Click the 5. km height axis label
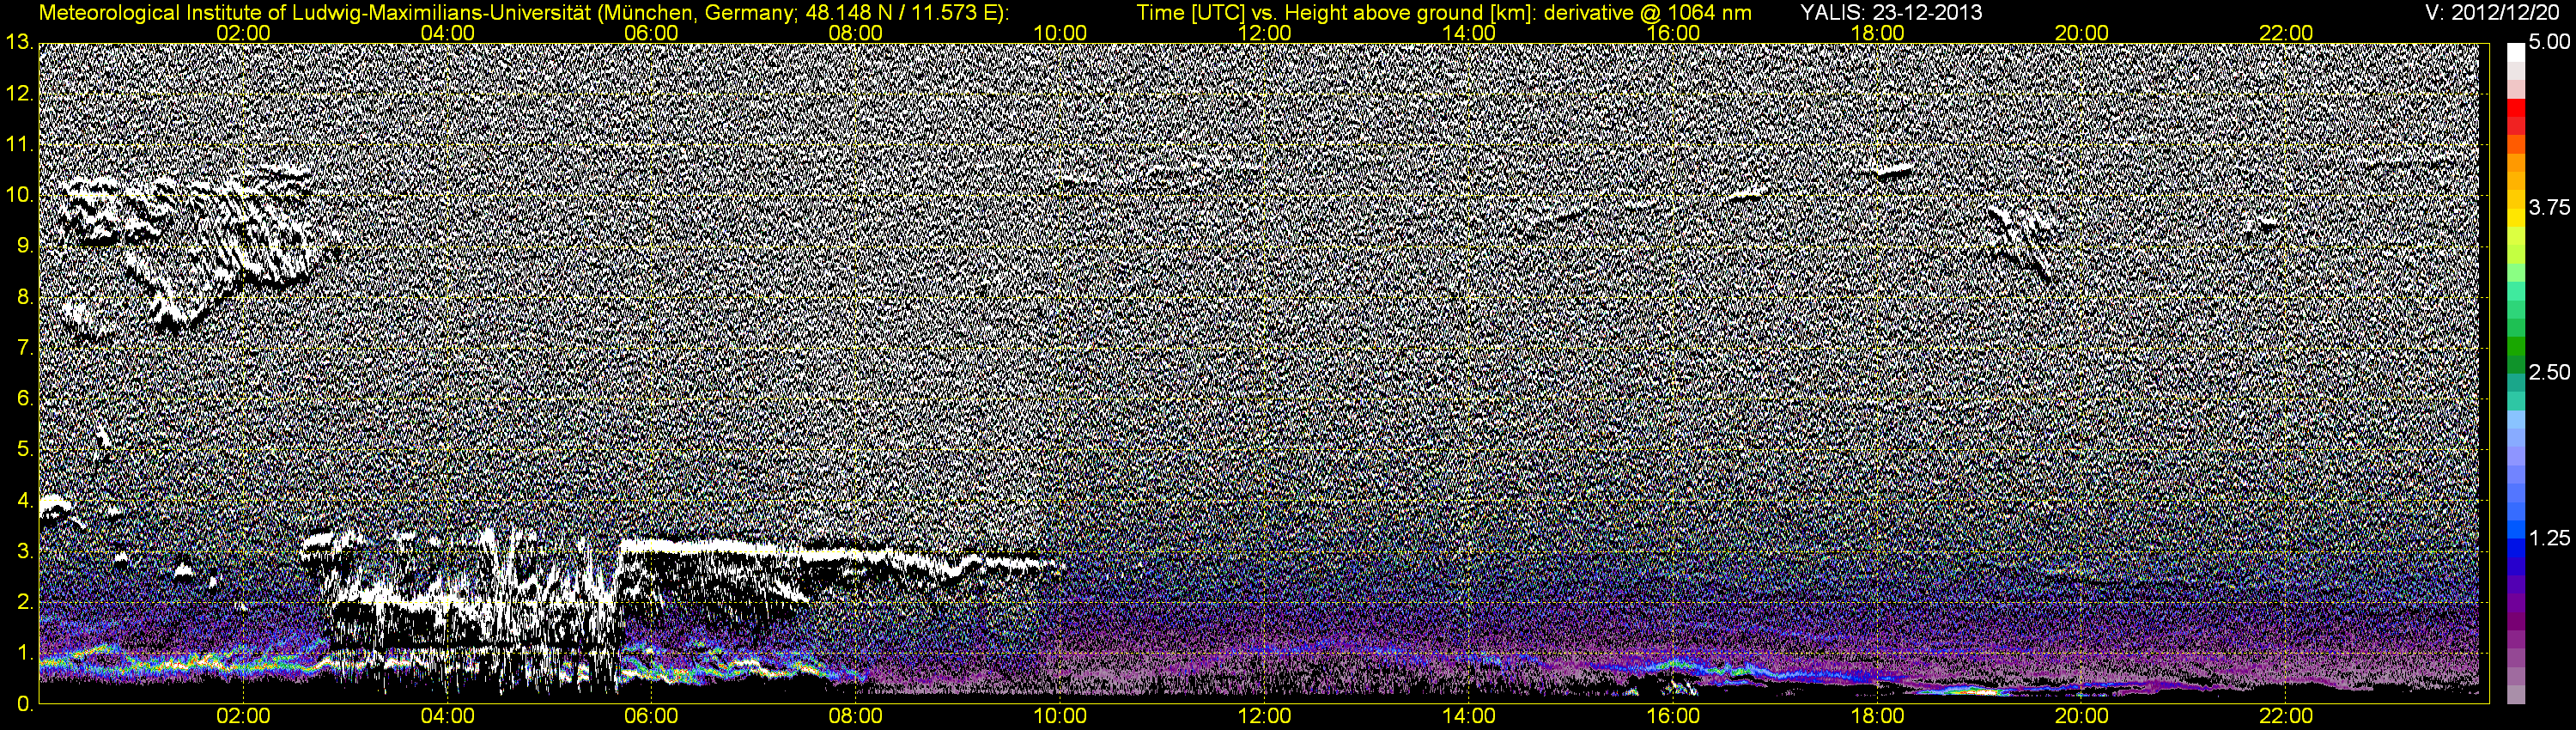The width and height of the screenshot is (2576, 730). point(24,450)
